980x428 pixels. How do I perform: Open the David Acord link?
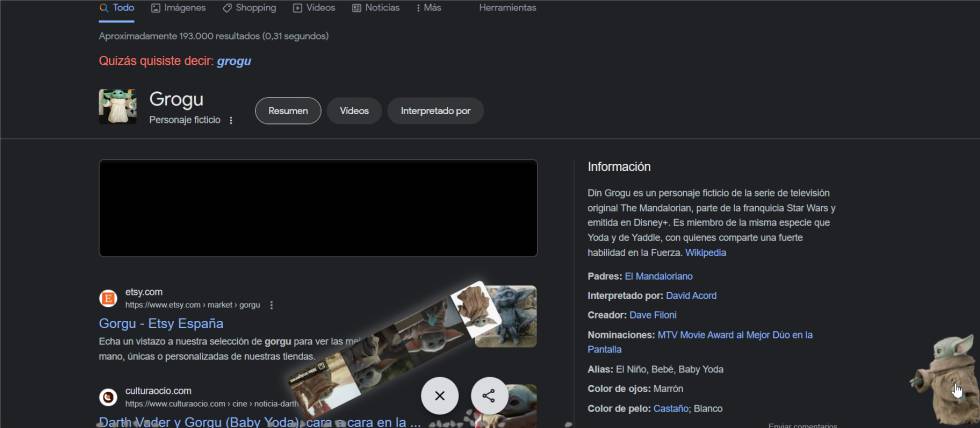click(x=691, y=296)
